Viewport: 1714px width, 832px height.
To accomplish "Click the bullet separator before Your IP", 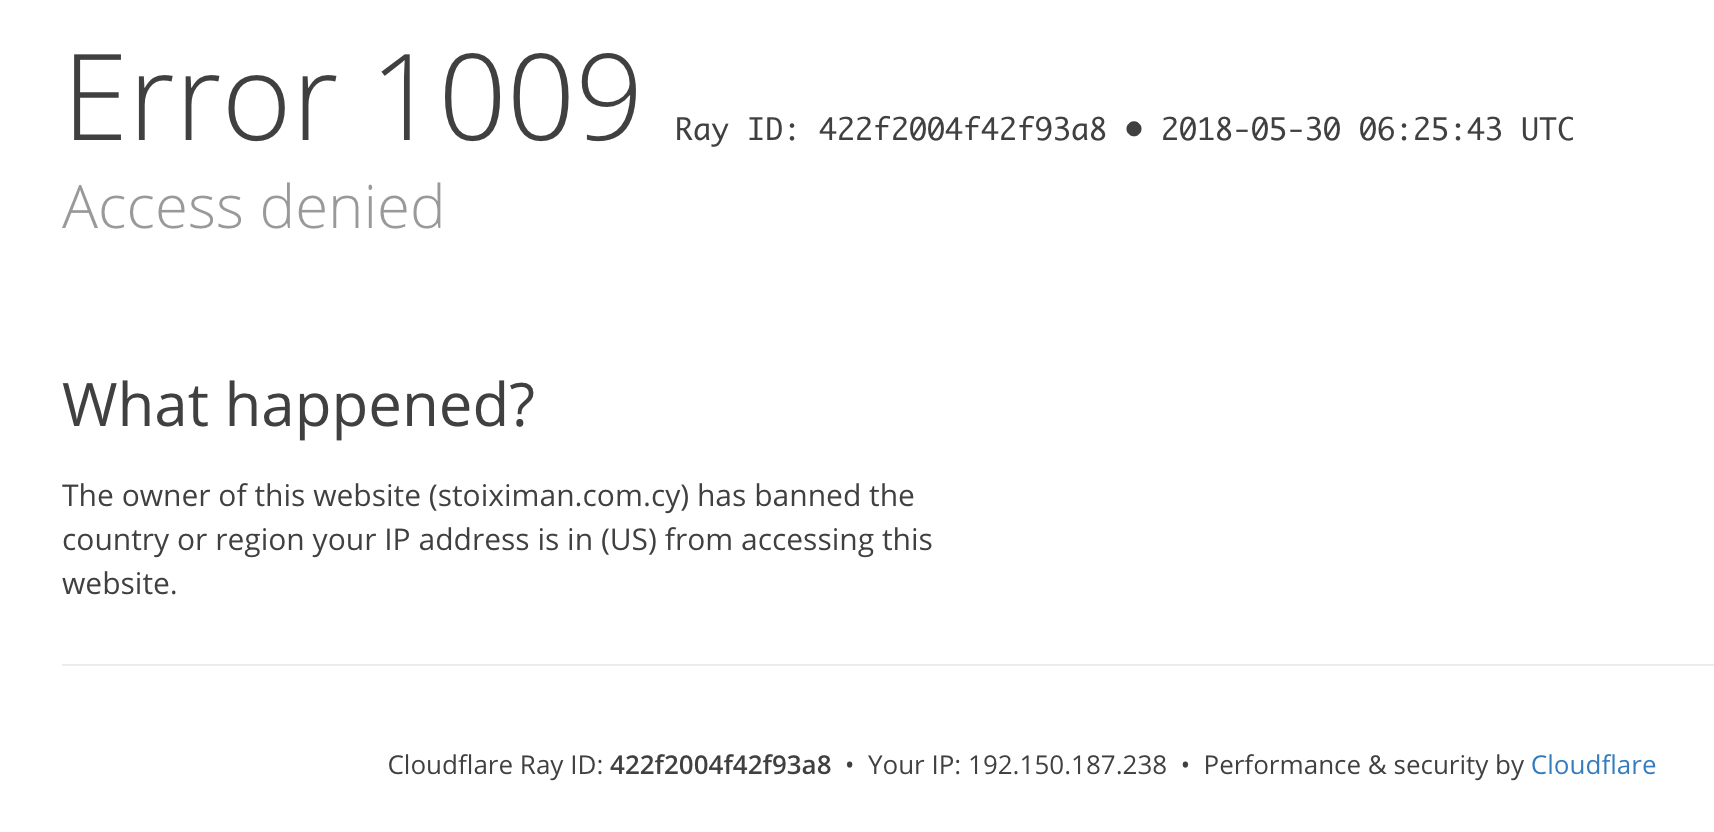I will tap(849, 765).
